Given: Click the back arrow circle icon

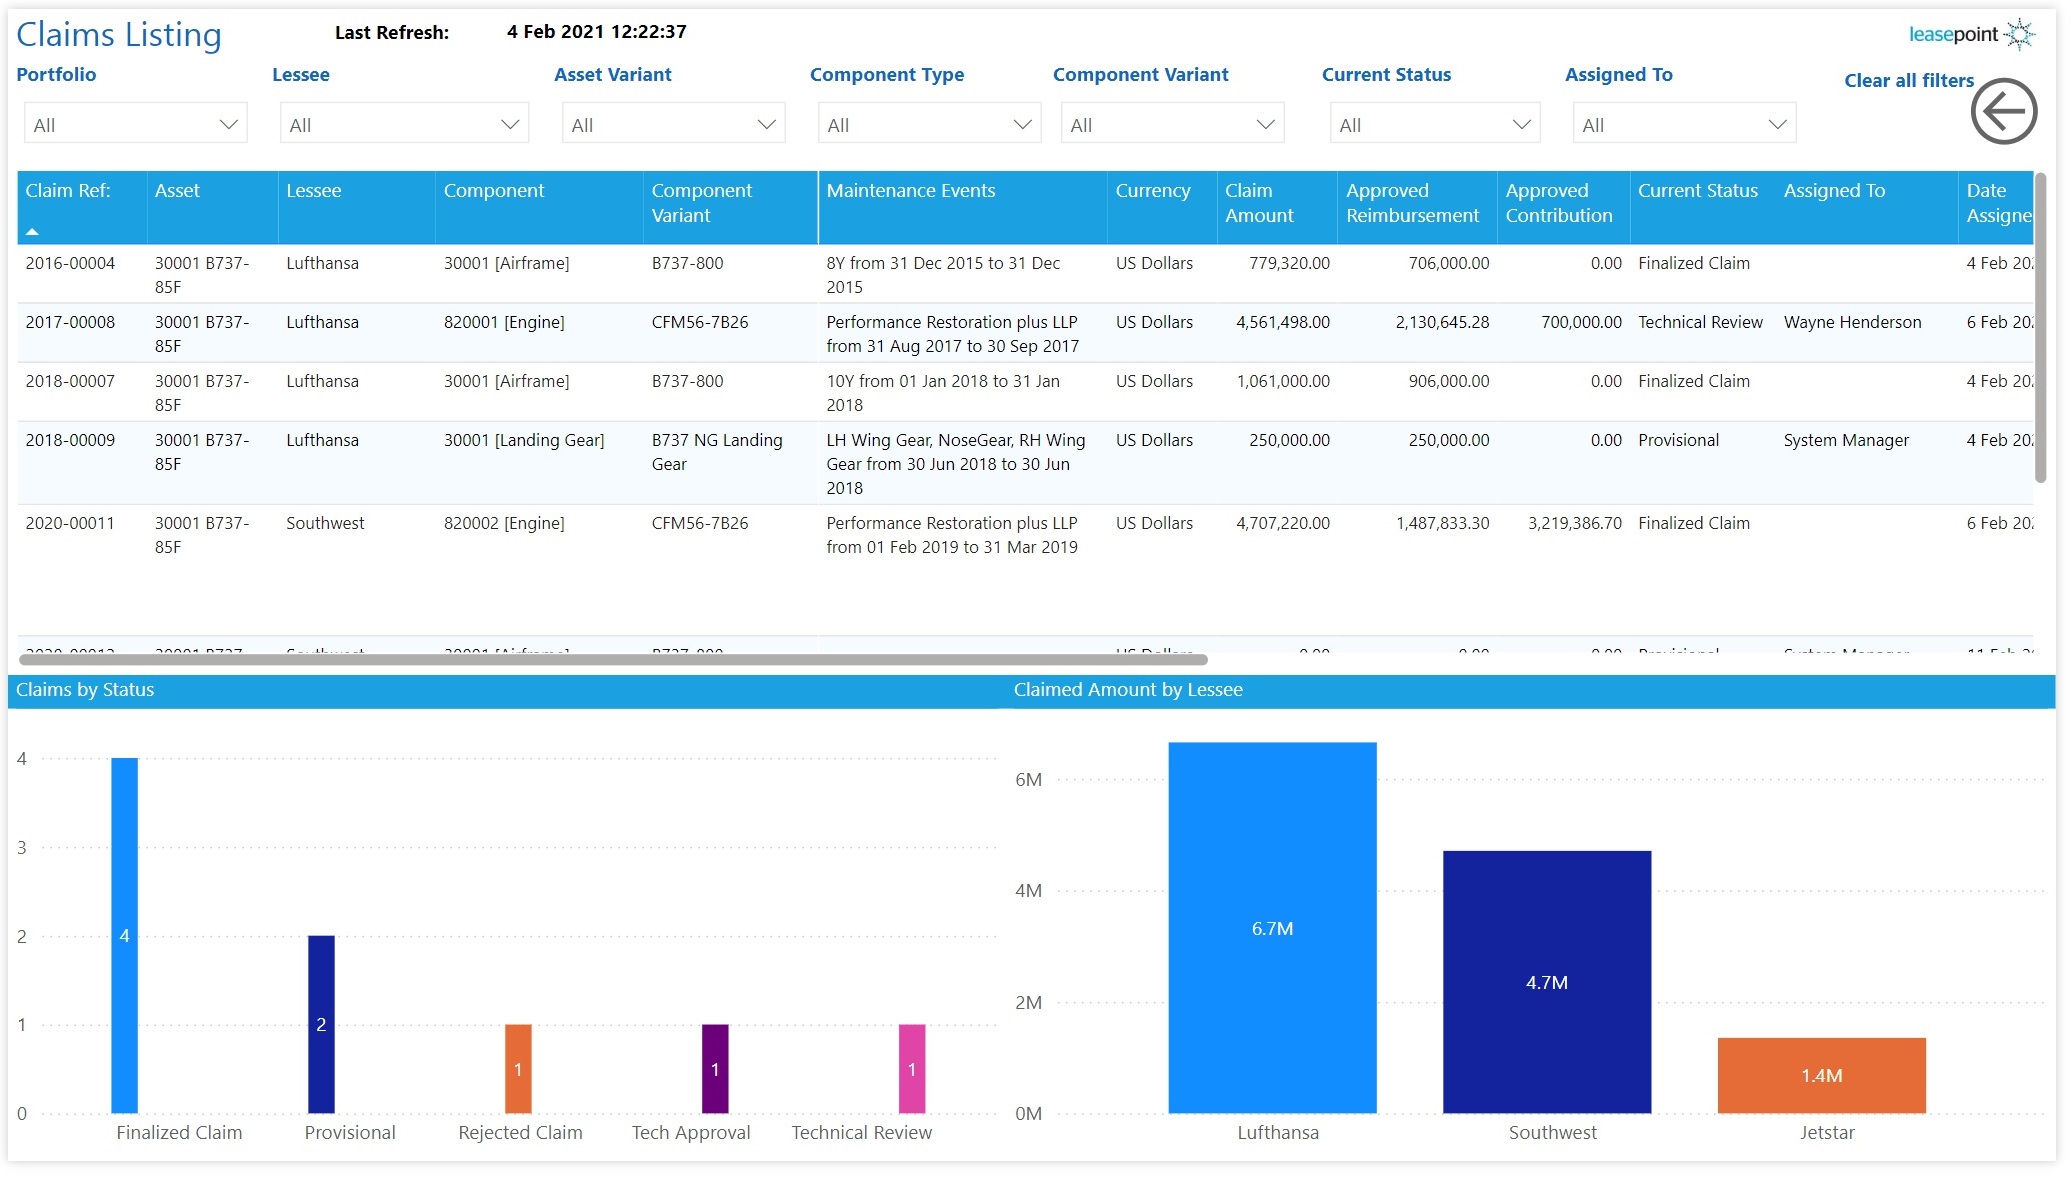Looking at the screenshot, I should point(2004,111).
